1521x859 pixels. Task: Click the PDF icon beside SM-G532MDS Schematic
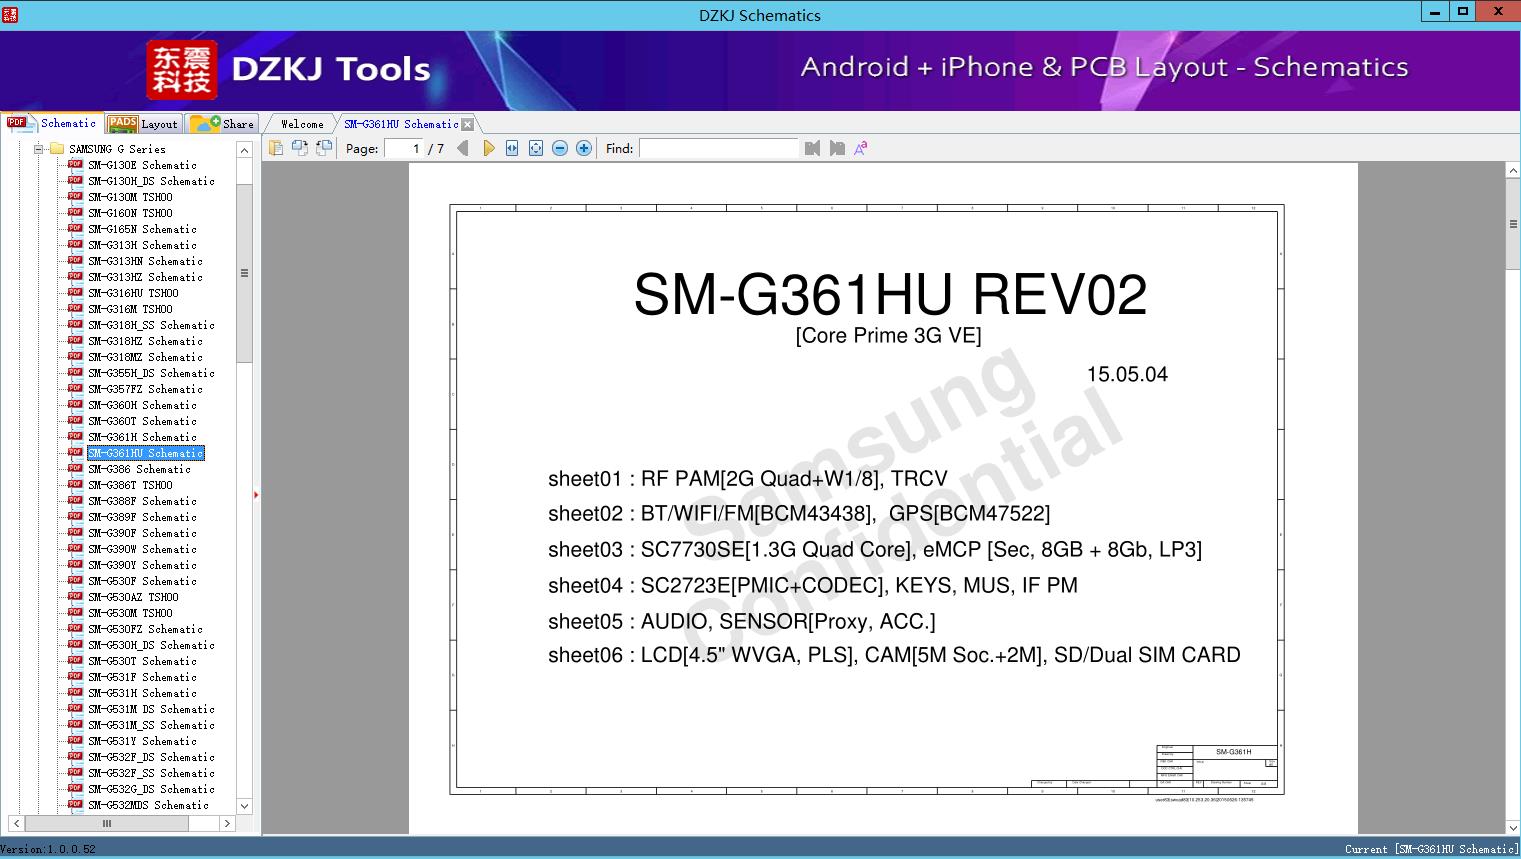point(75,805)
